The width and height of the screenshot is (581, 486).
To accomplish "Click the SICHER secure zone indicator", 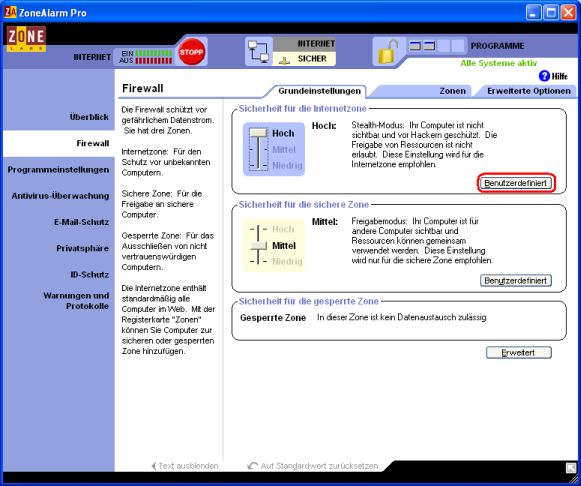I will [x=304, y=59].
